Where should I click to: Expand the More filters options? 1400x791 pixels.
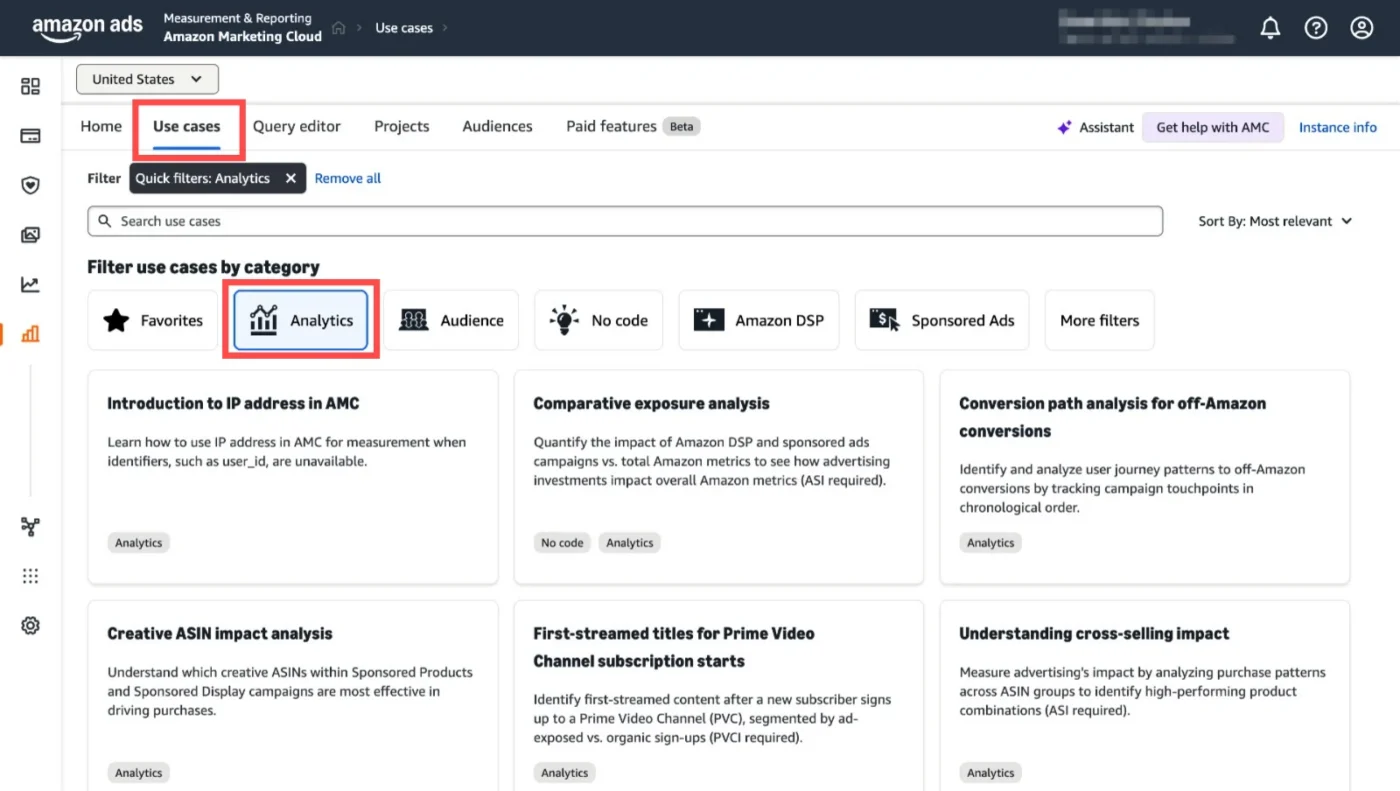coord(1099,321)
